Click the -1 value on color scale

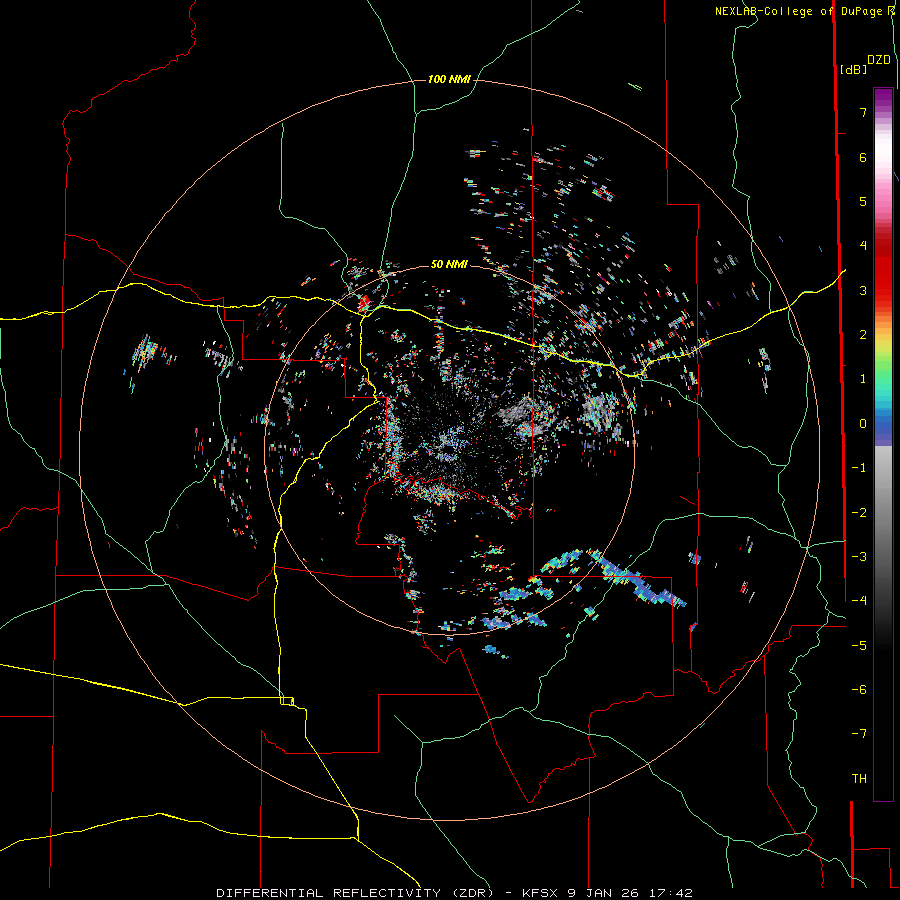(x=859, y=468)
